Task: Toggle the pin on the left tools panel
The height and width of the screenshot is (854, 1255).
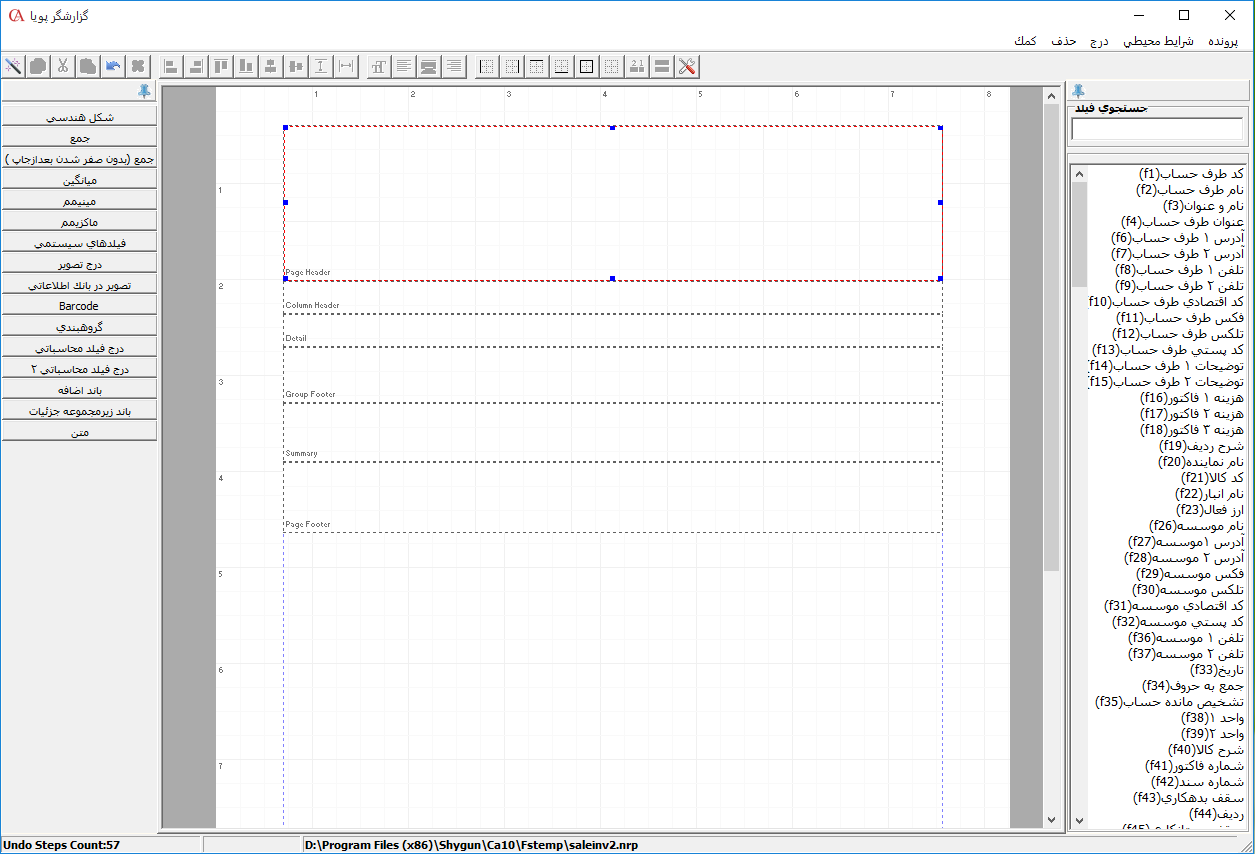Action: (x=145, y=91)
